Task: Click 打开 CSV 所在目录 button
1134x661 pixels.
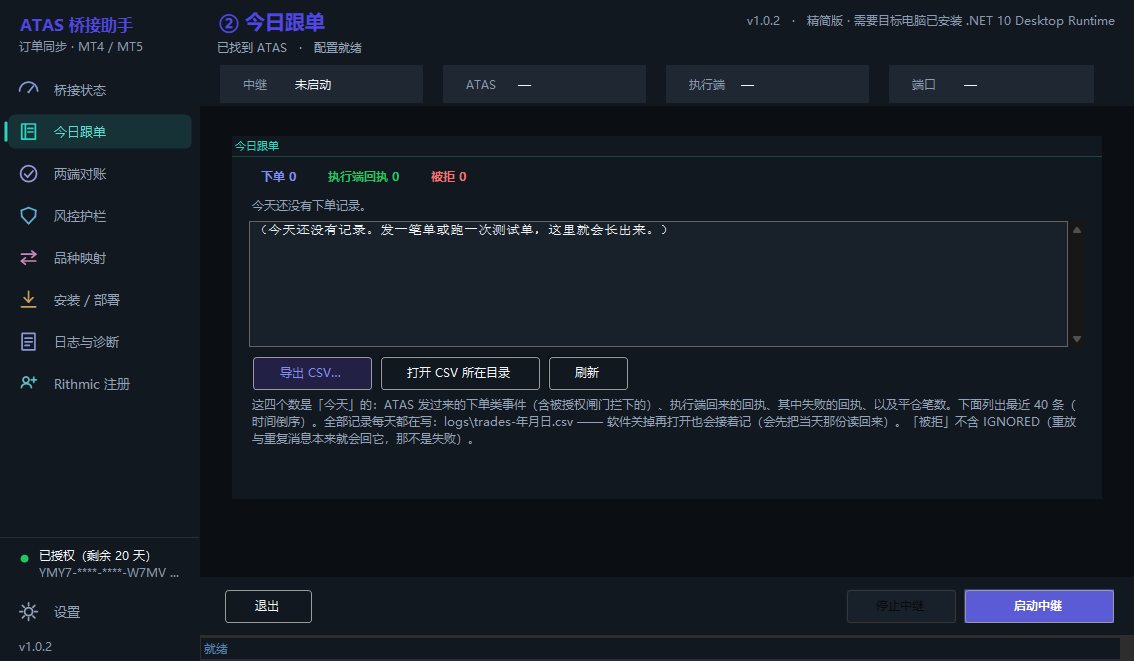Action: tap(460, 373)
